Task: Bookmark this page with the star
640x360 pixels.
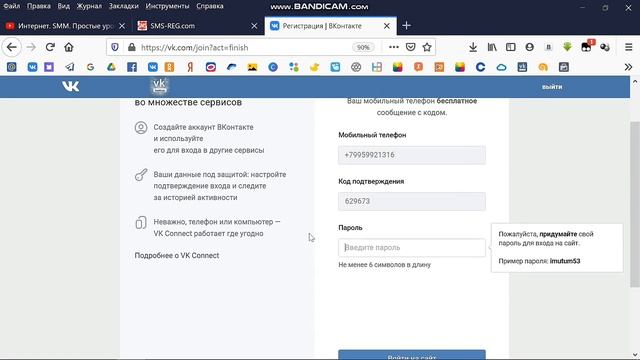Action: [427, 47]
